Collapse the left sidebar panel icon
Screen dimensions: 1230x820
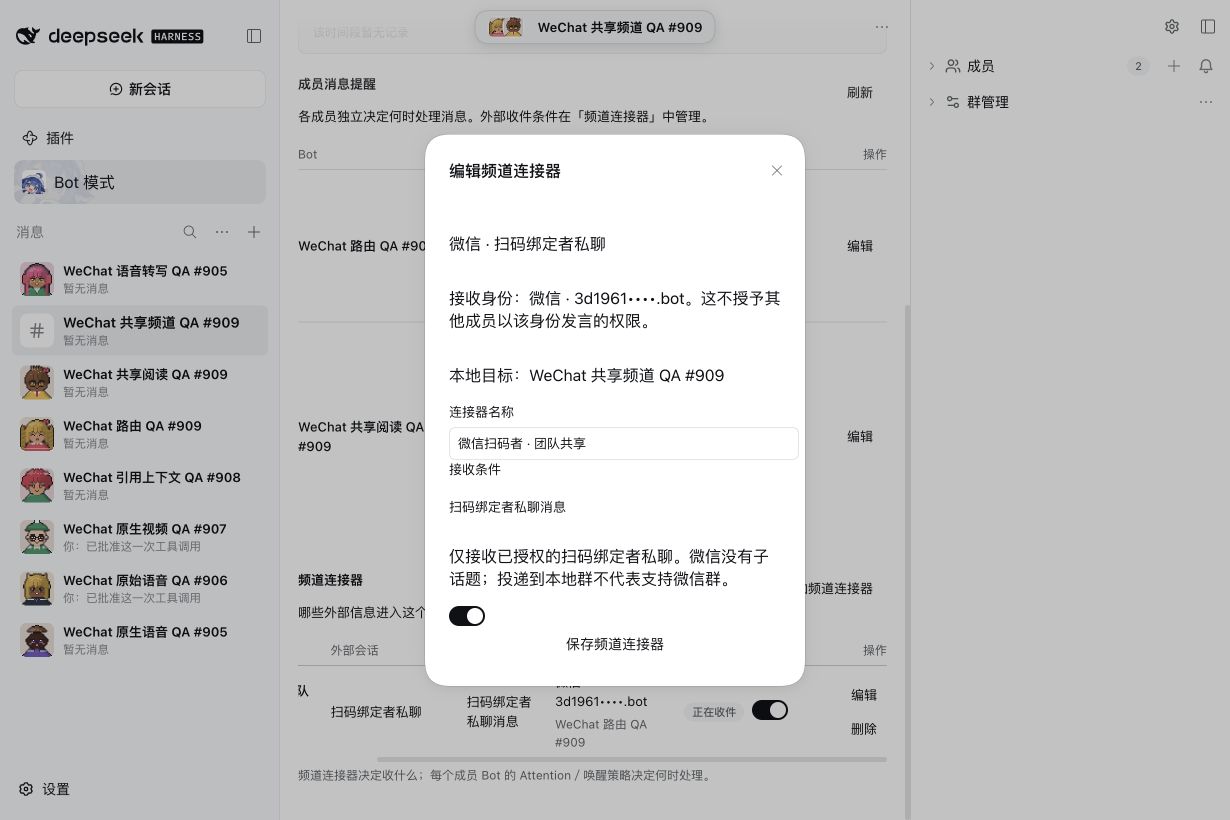254,36
